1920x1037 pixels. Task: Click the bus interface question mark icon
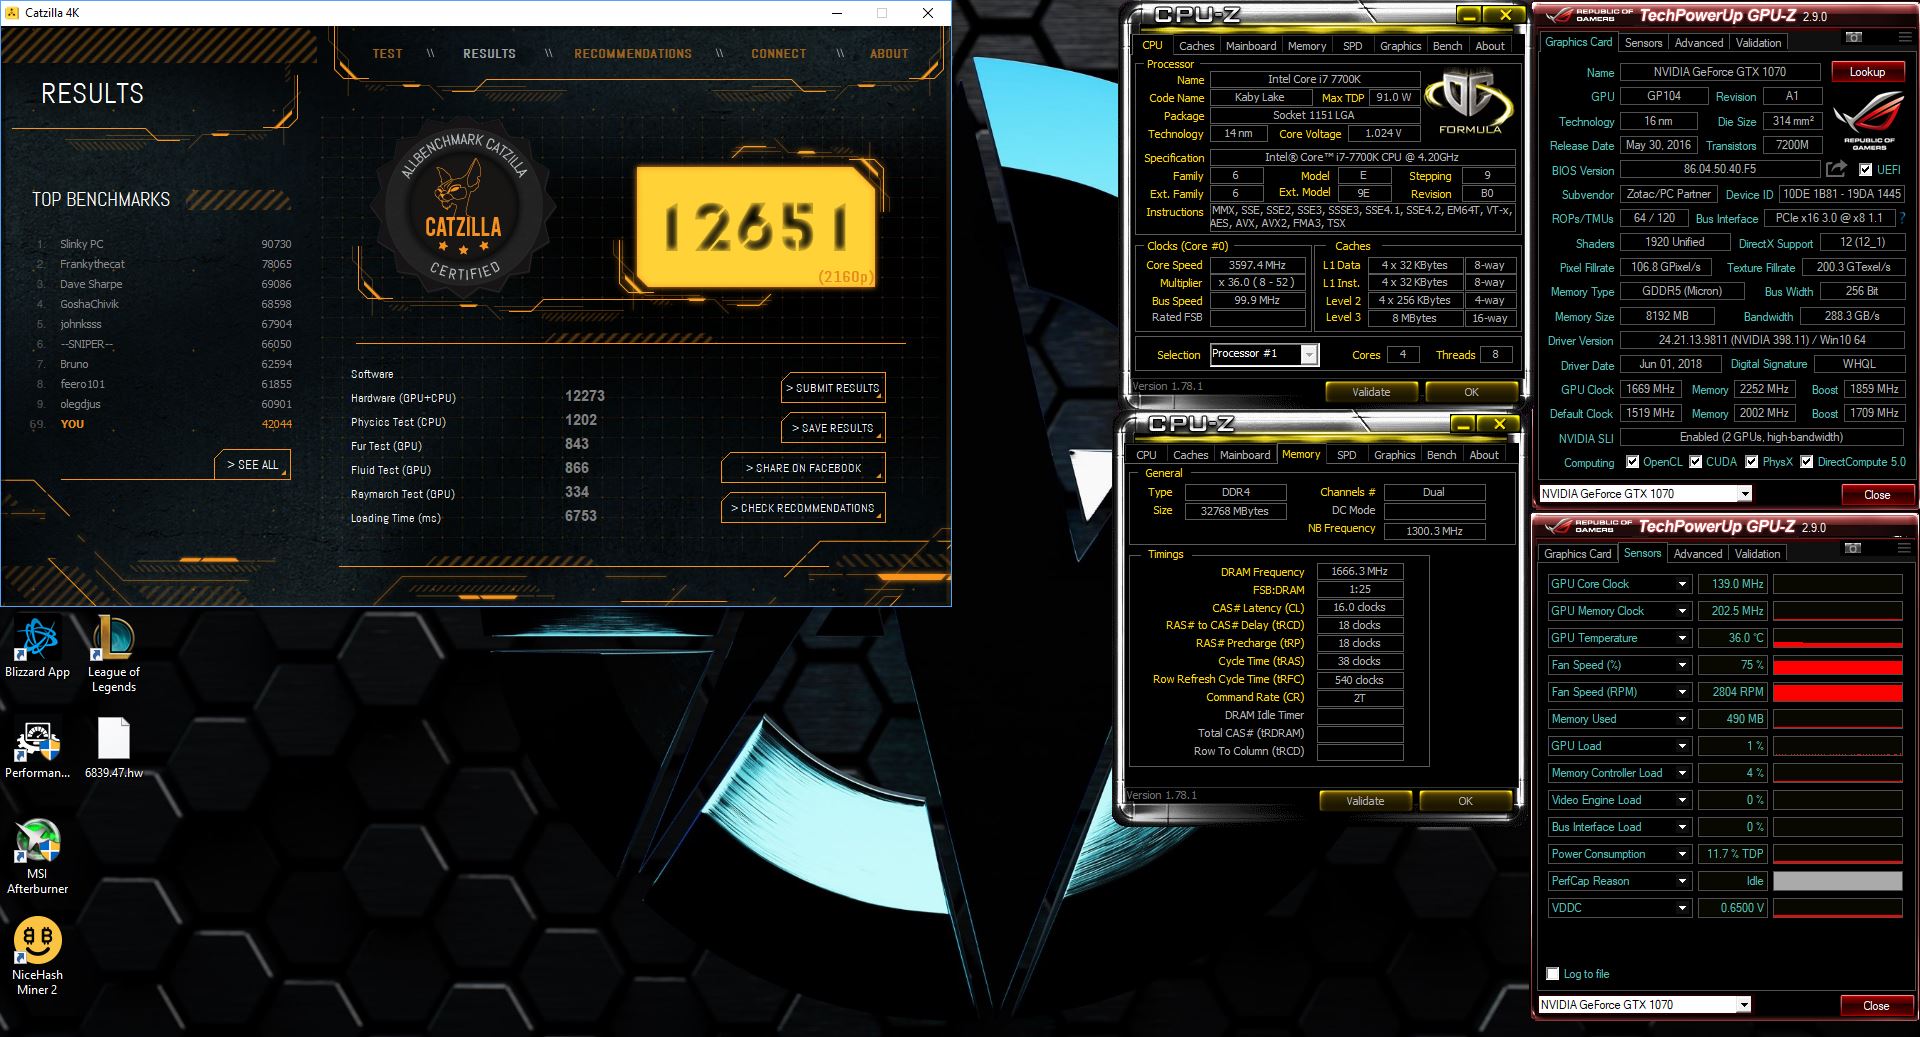pos(1902,218)
